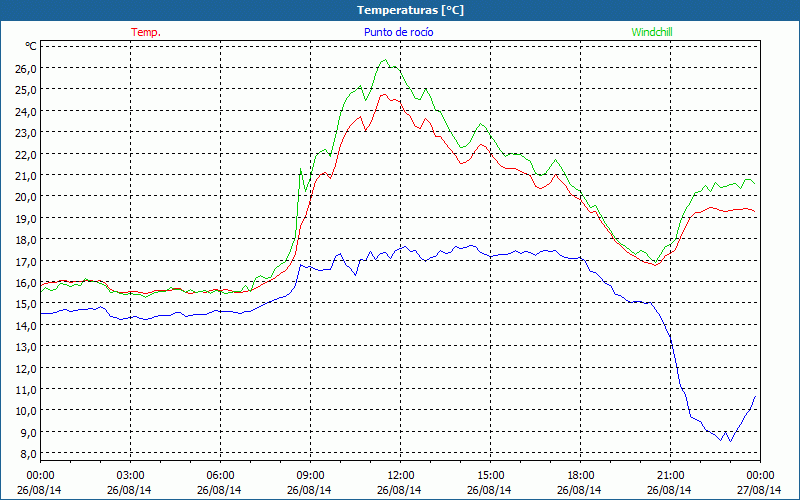This screenshot has width=800, height=500.
Task: Click the 12,0 y-axis value
Action: (27, 368)
